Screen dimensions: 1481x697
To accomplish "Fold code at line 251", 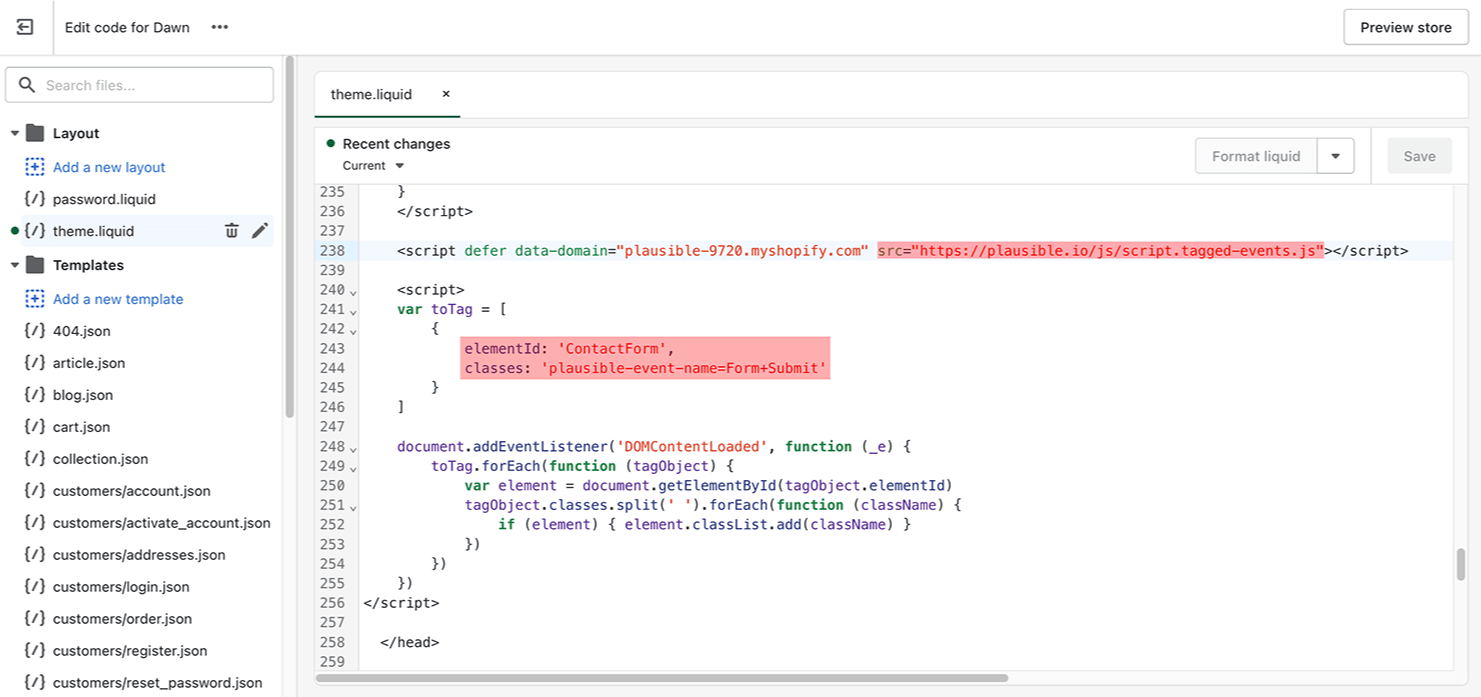I will pyautogui.click(x=353, y=507).
